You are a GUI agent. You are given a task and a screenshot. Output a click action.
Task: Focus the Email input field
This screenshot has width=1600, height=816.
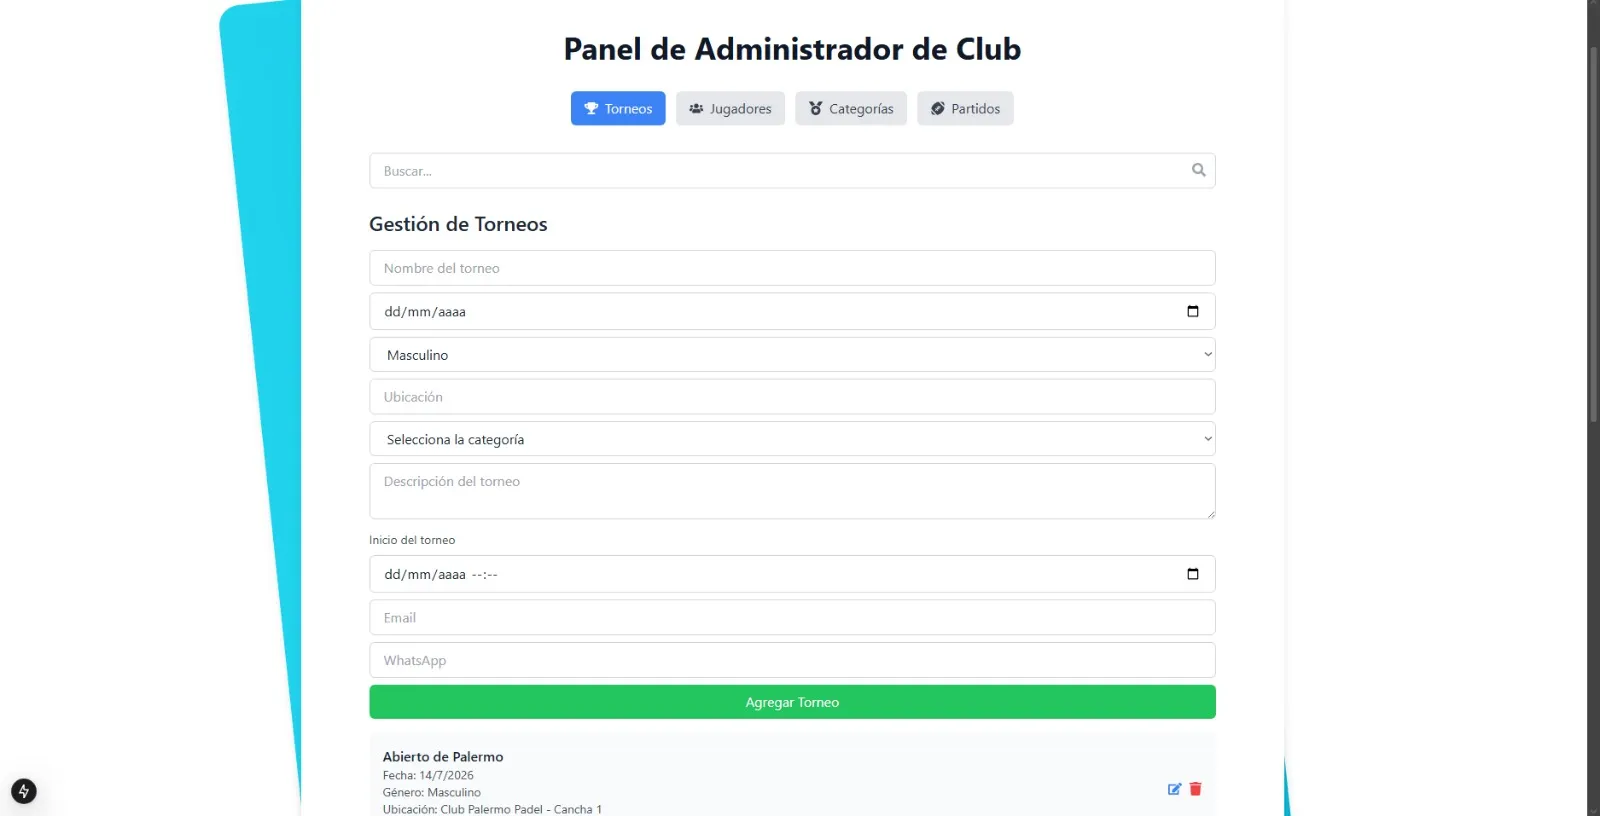pos(792,617)
